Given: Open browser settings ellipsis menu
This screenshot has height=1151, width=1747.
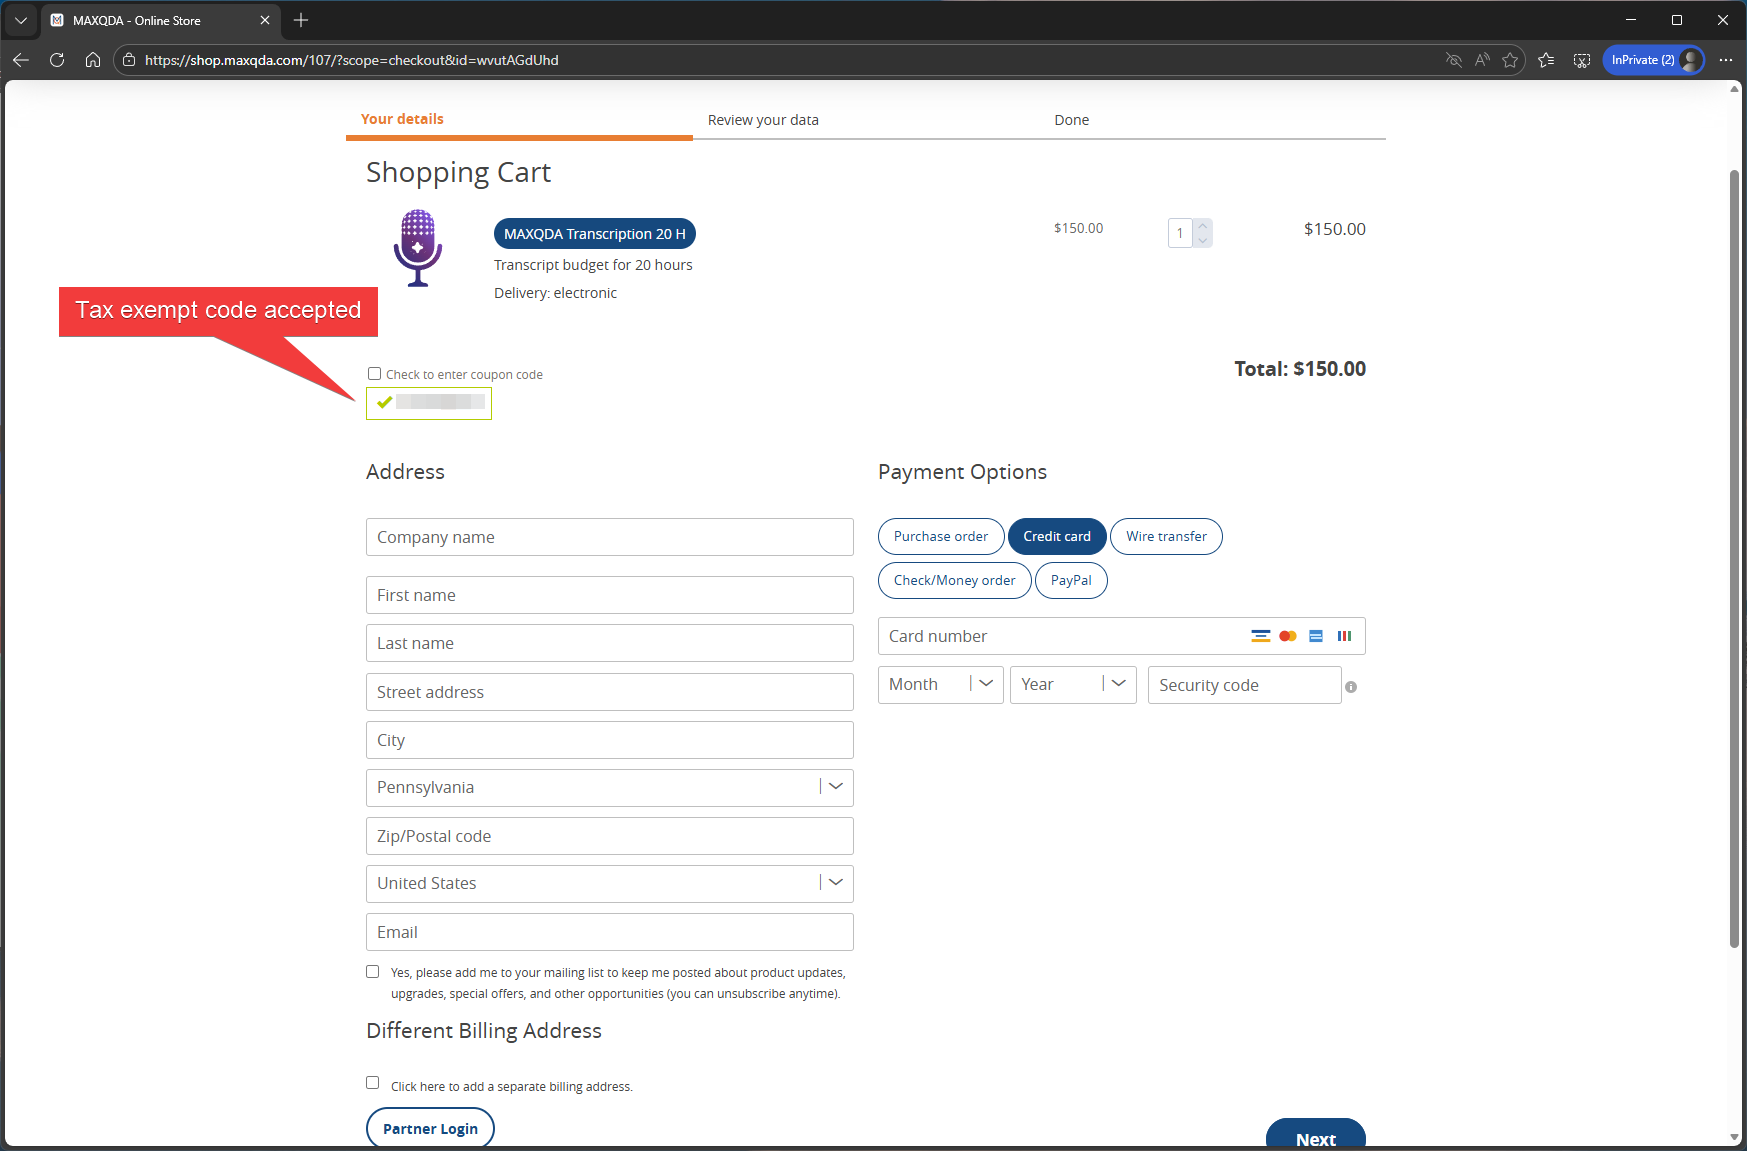Looking at the screenshot, I should coord(1726,60).
